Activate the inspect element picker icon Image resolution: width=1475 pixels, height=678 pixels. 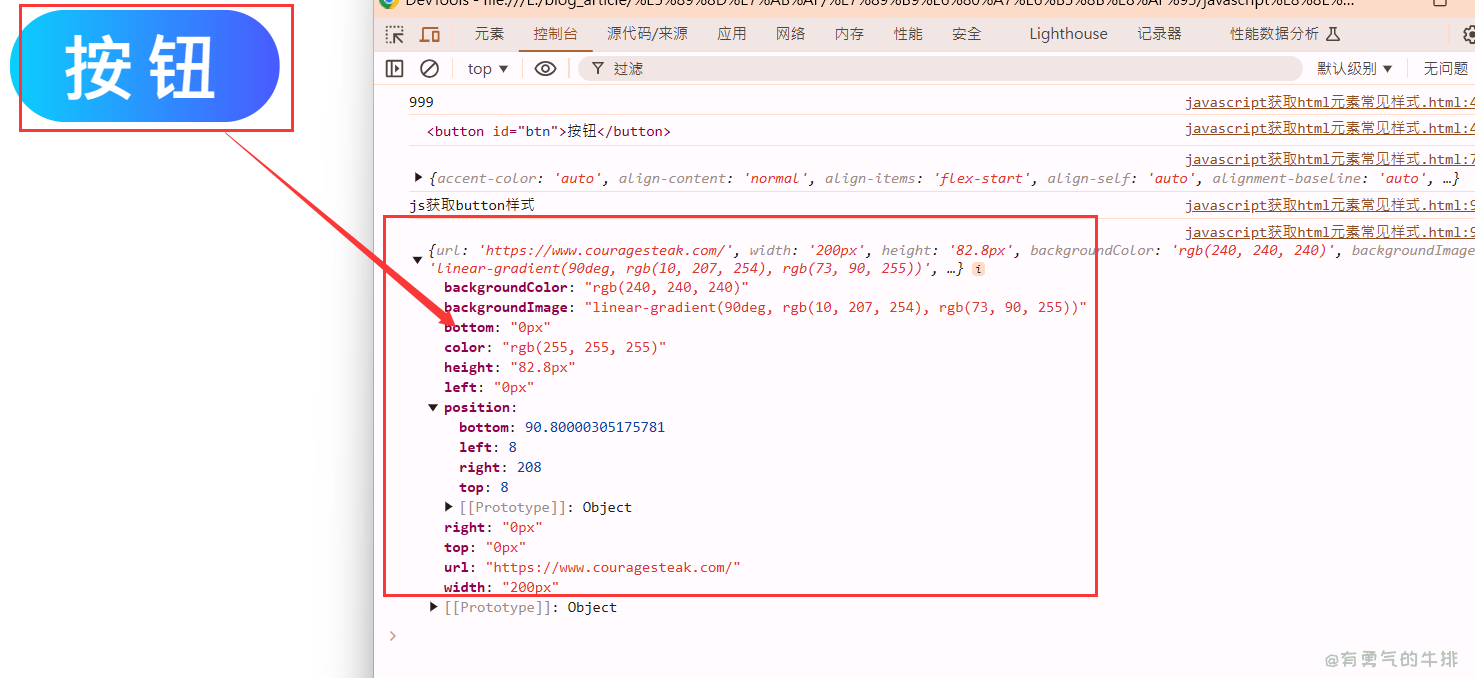coord(395,34)
